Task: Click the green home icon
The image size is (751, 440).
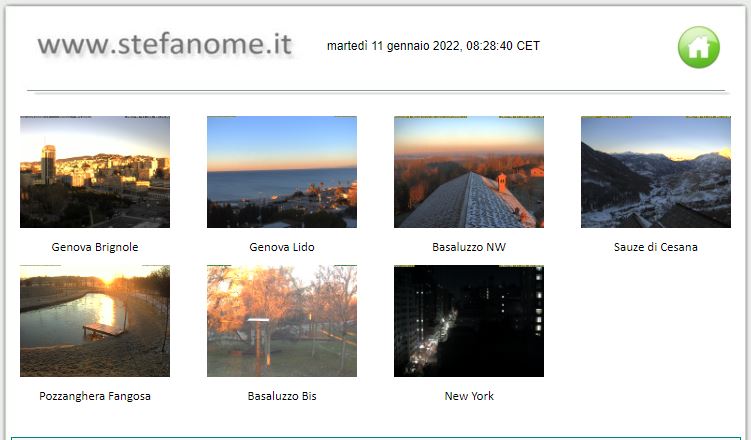Action: [698, 47]
